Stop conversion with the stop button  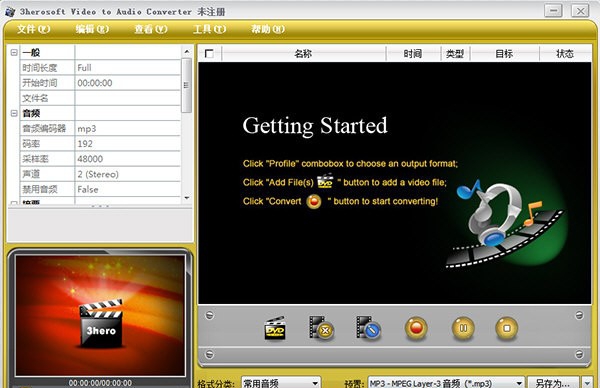[507, 328]
